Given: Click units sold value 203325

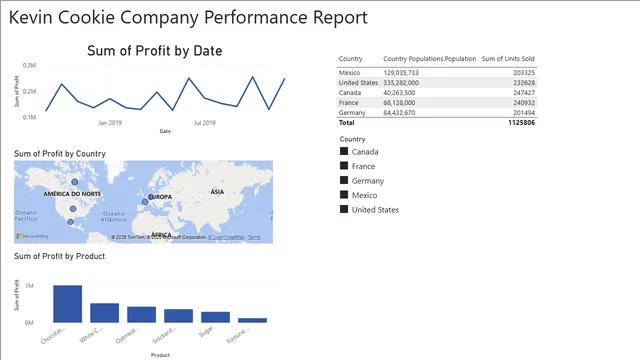Looking at the screenshot, I should tap(524, 73).
